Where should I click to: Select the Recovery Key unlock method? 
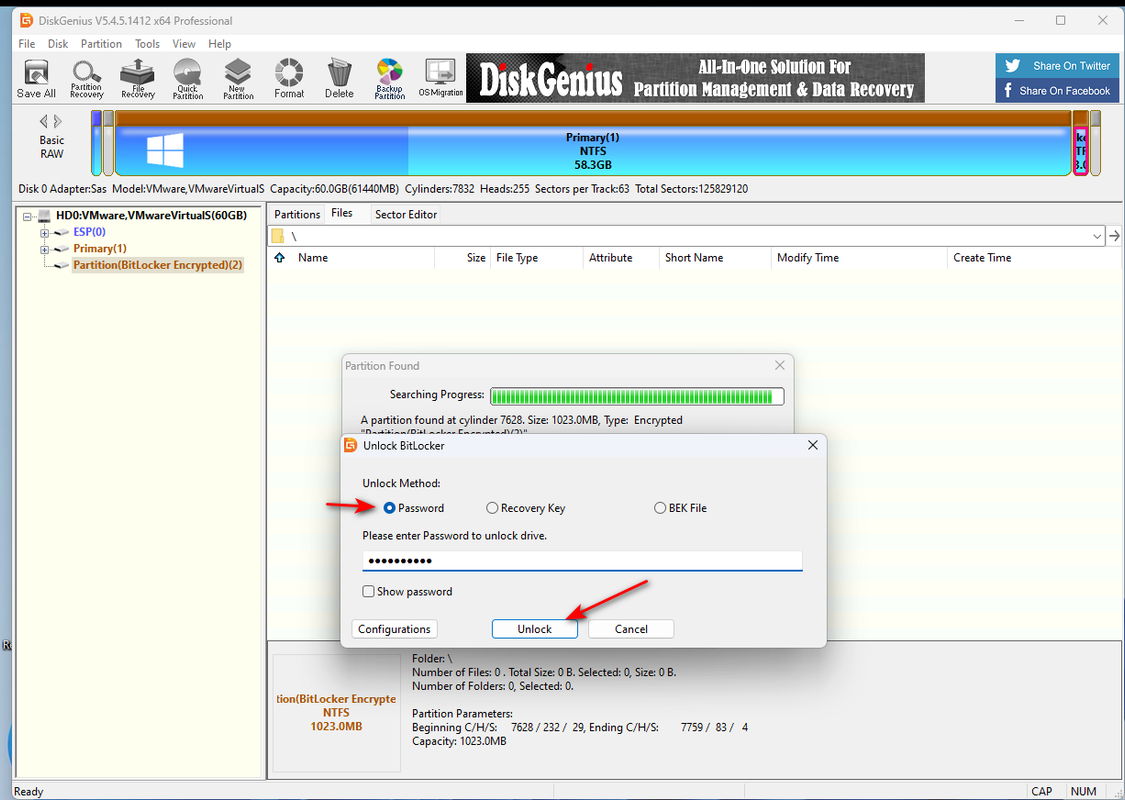pyautogui.click(x=526, y=508)
